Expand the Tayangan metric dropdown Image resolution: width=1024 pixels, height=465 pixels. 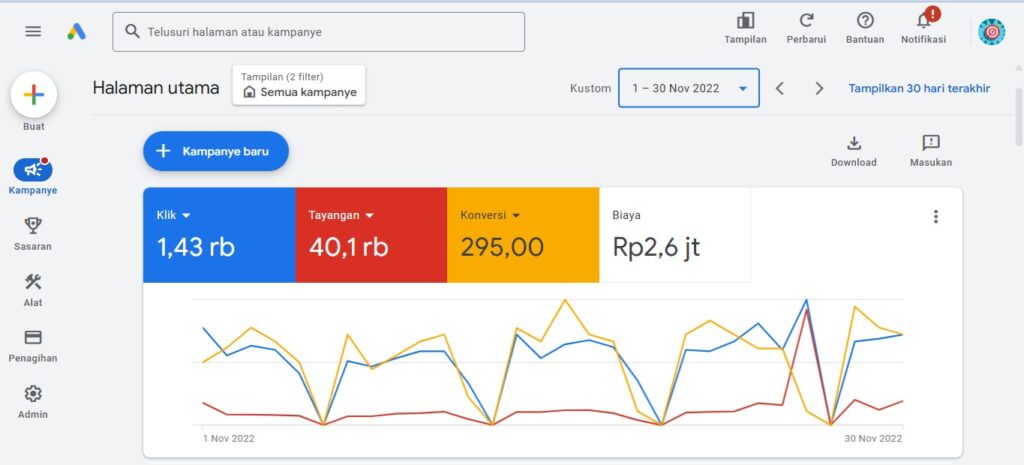(369, 215)
